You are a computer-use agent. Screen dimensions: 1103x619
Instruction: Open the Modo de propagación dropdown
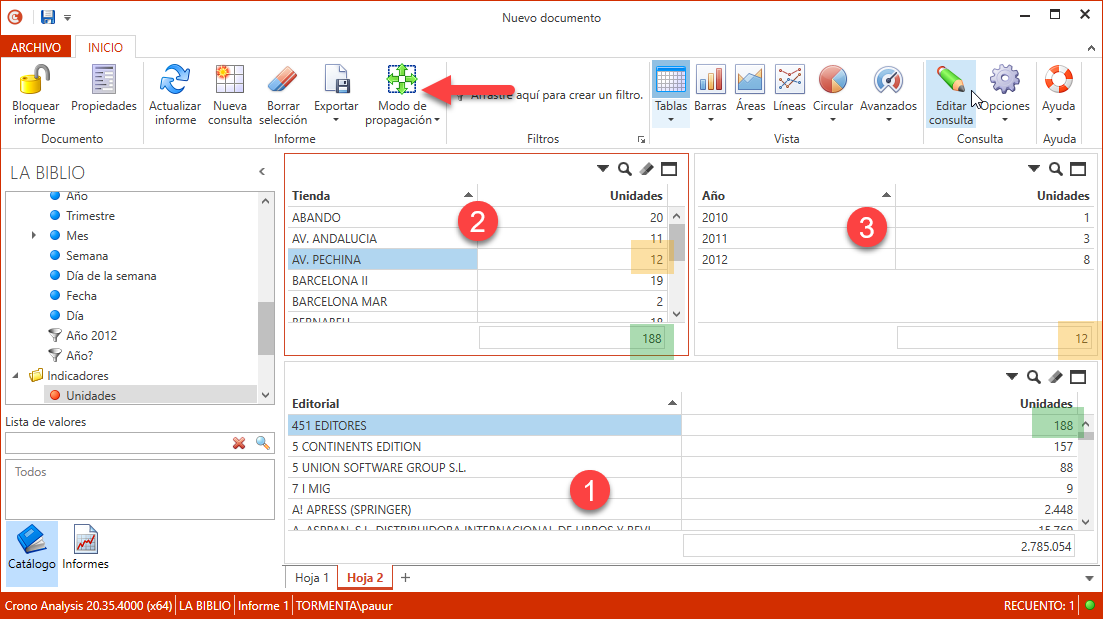click(x=437, y=121)
